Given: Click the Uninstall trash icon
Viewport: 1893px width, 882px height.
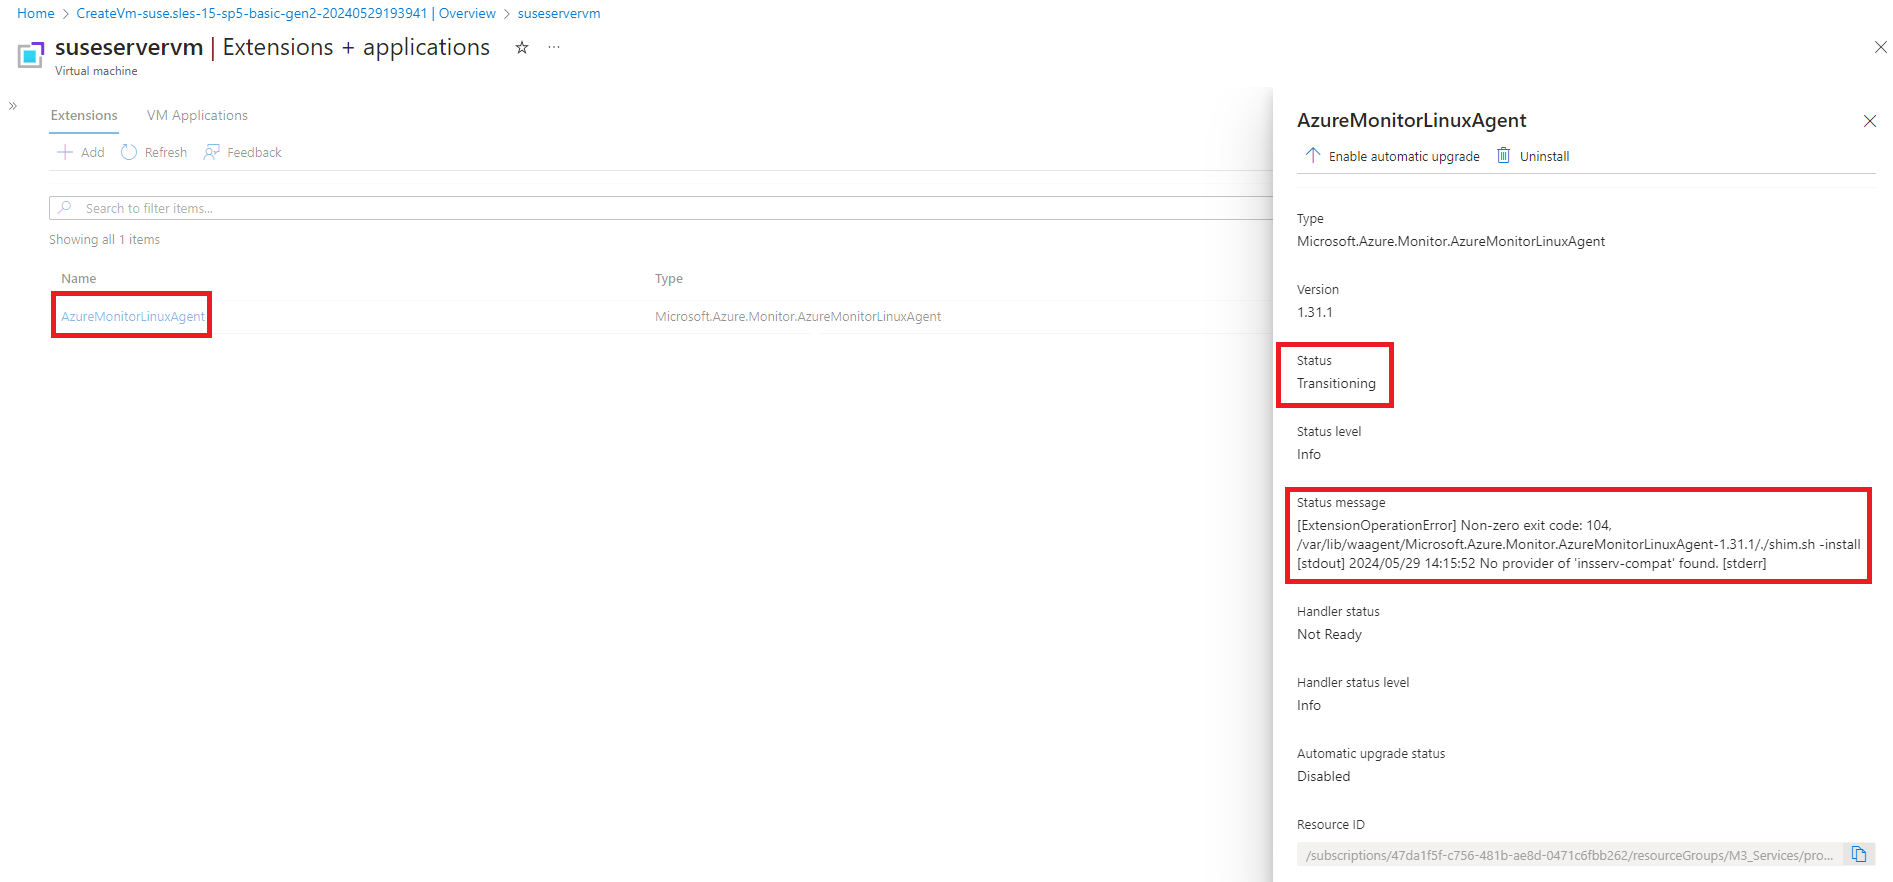Looking at the screenshot, I should (1503, 155).
